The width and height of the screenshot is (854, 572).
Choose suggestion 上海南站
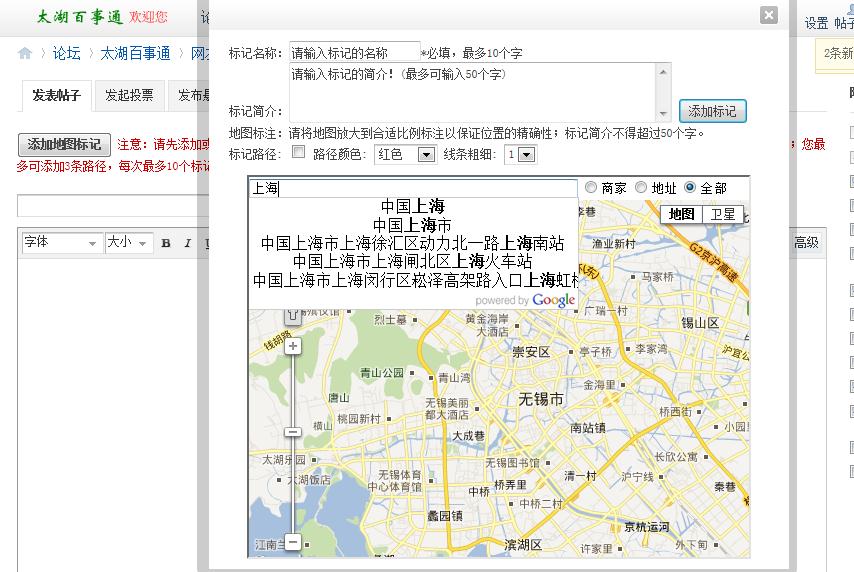(x=413, y=243)
